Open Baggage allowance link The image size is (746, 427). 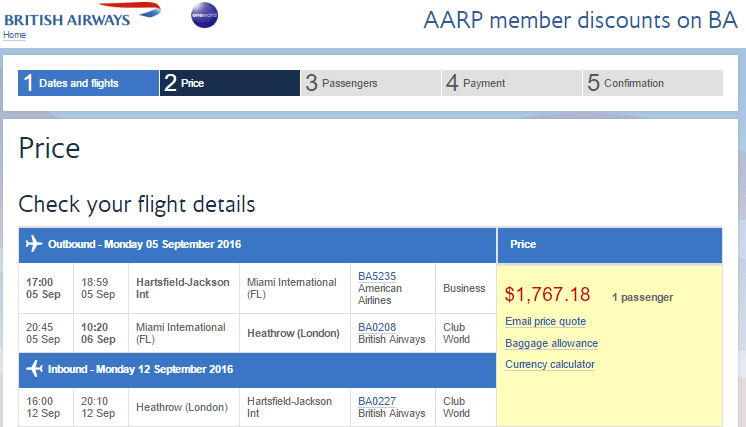pos(551,343)
